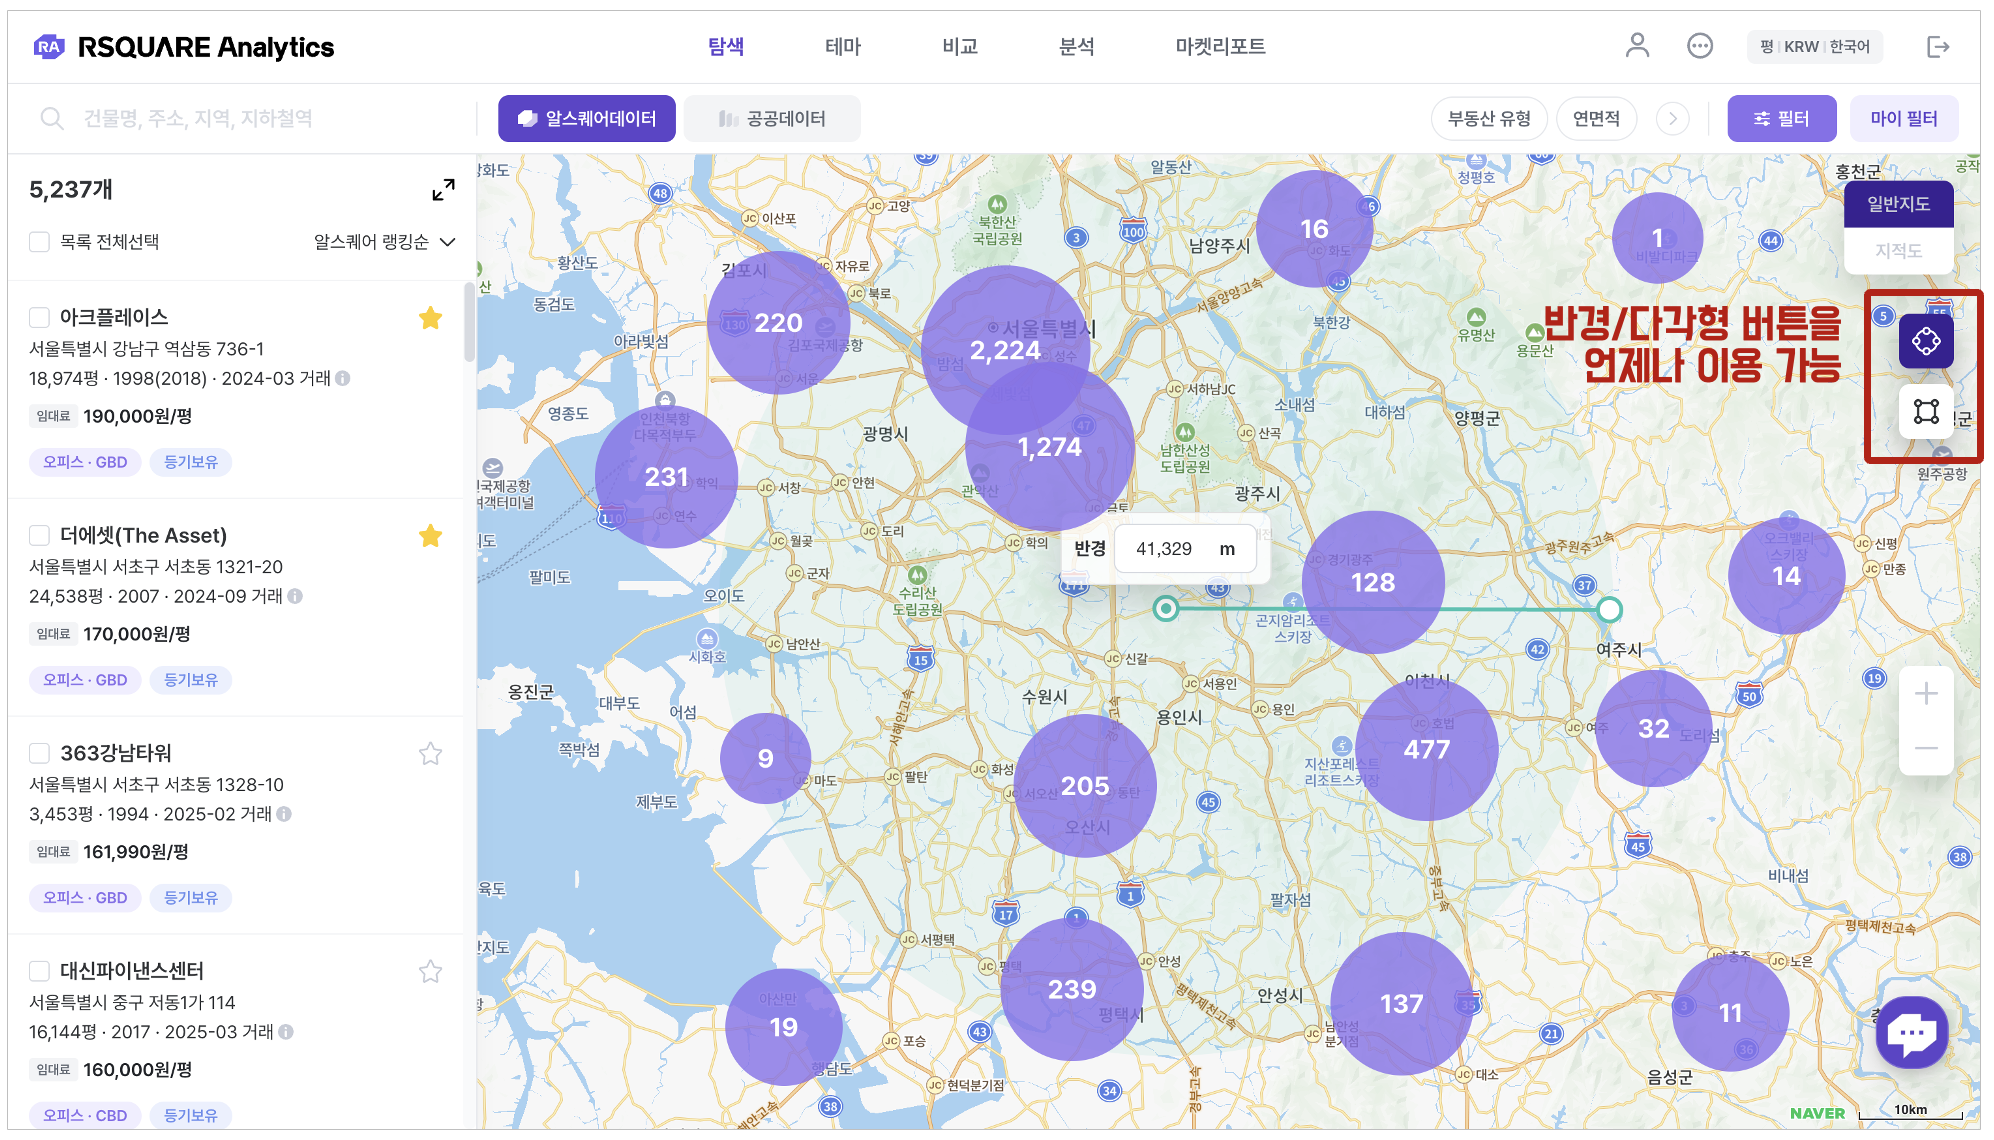Click the logout icon at top right

point(1937,47)
